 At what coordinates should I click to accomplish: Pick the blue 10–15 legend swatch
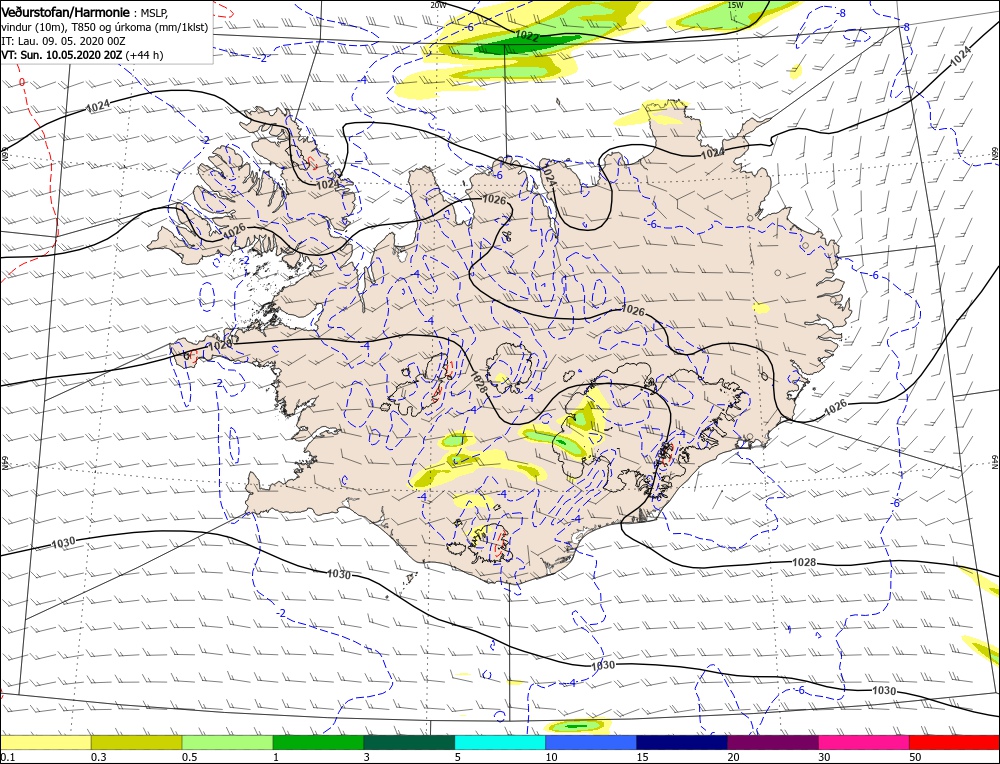click(x=591, y=742)
